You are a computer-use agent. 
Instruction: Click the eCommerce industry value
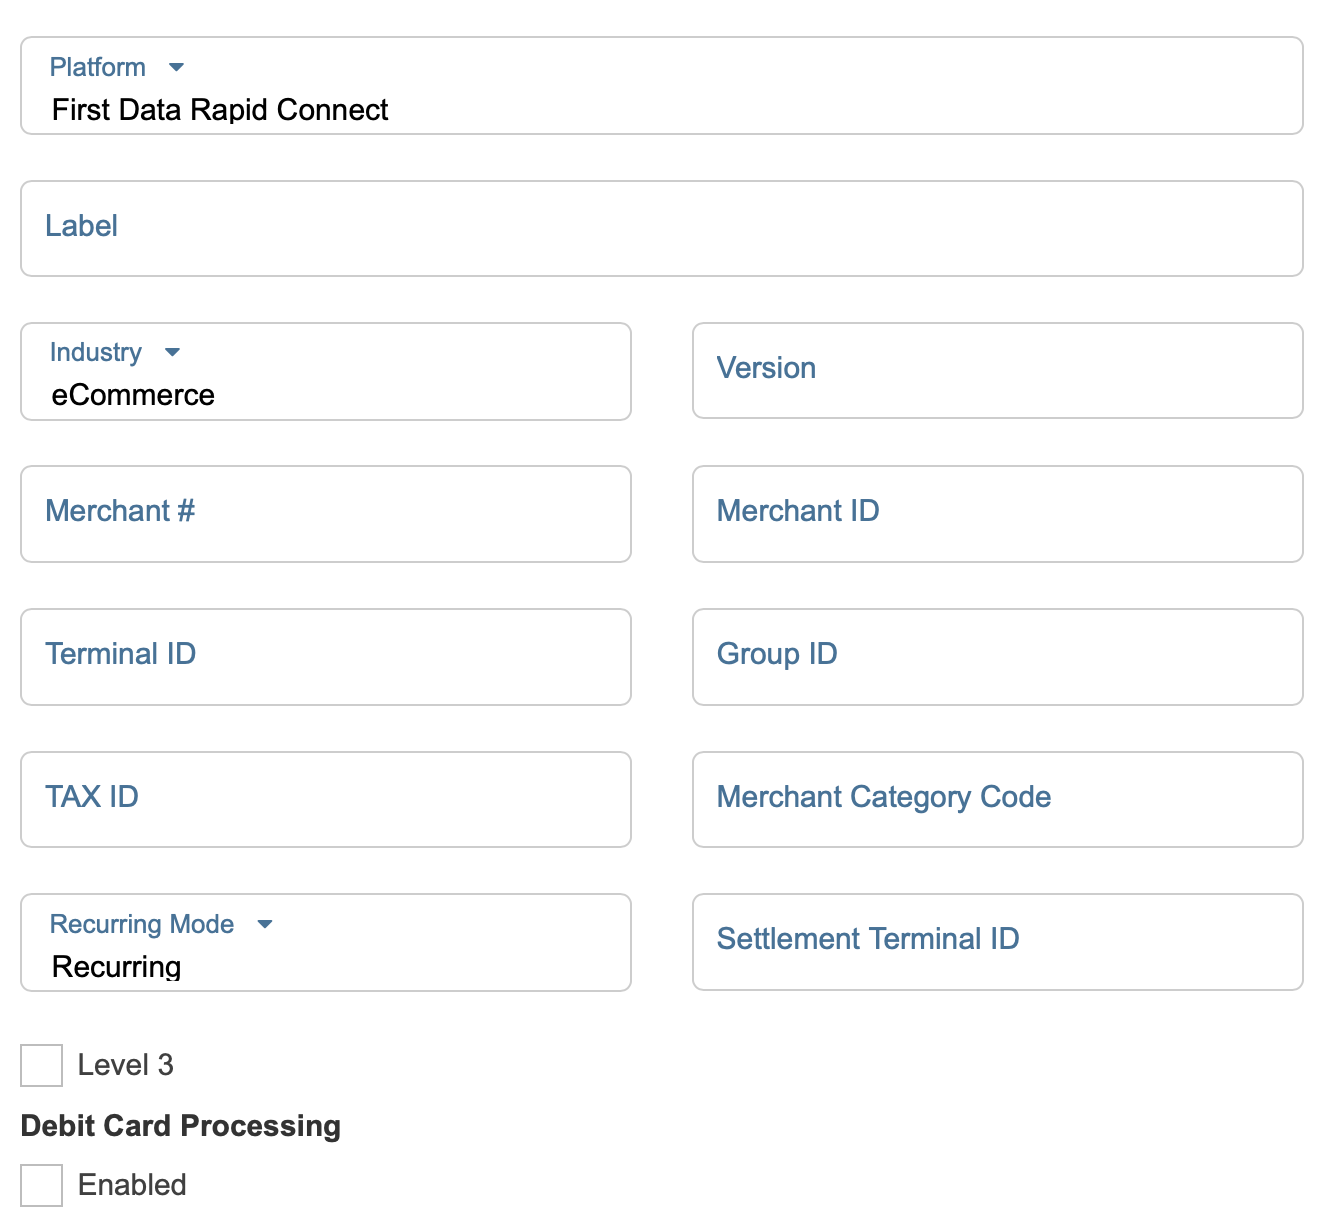tap(133, 395)
